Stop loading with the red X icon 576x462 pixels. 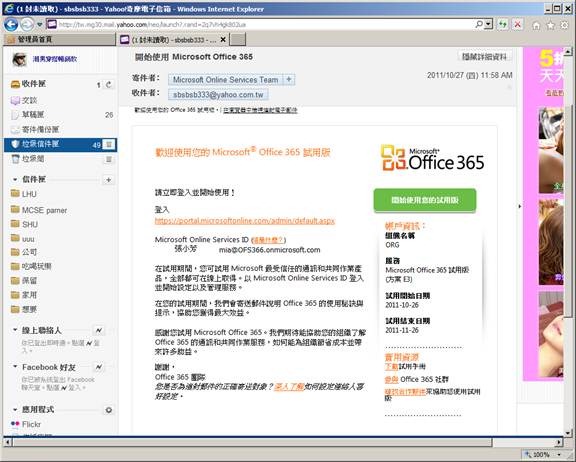[517, 25]
